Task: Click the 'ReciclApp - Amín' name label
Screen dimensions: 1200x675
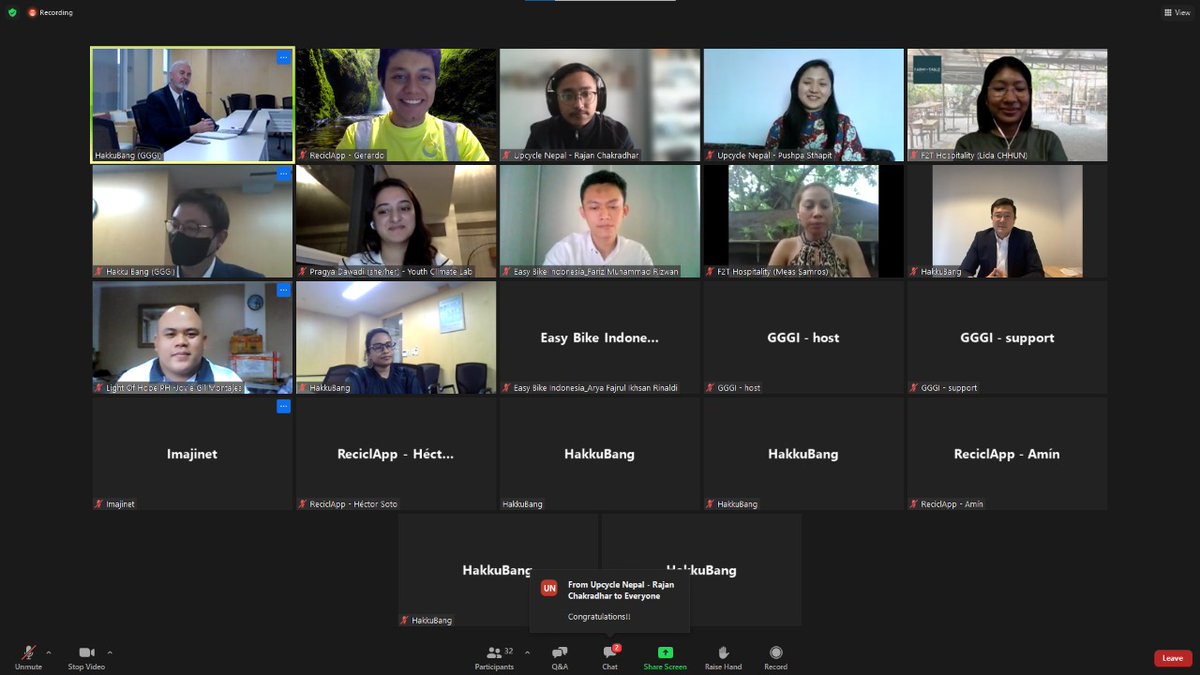Action: pos(952,504)
